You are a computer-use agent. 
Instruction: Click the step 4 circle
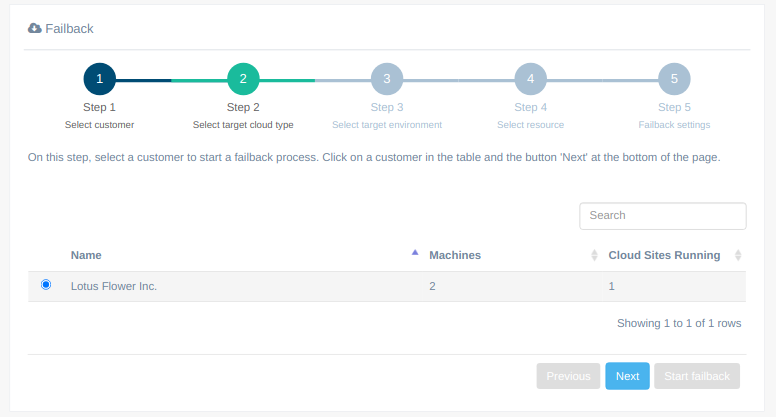point(531,79)
